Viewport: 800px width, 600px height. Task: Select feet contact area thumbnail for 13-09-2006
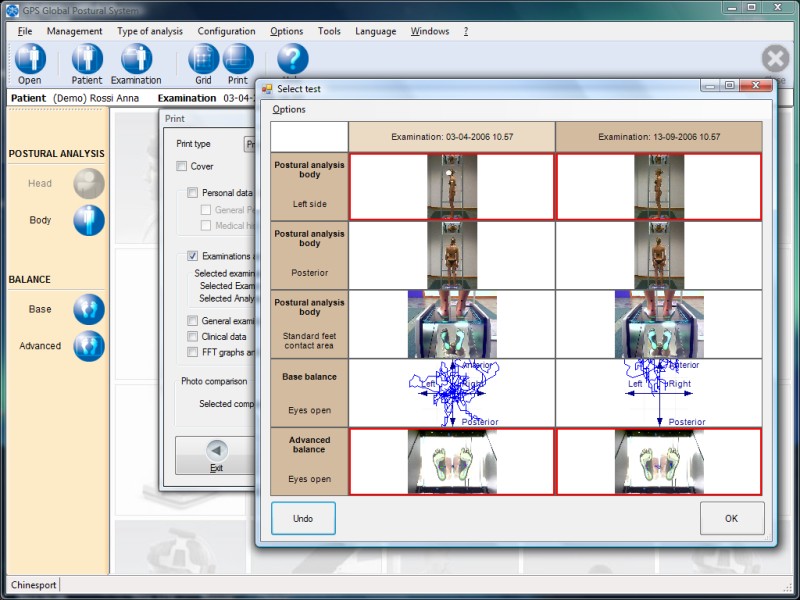(659, 324)
